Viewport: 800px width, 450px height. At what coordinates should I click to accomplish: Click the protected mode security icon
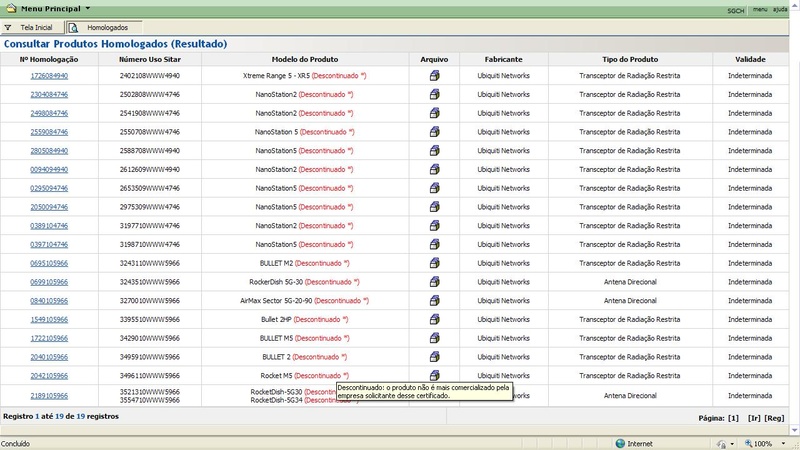721,444
